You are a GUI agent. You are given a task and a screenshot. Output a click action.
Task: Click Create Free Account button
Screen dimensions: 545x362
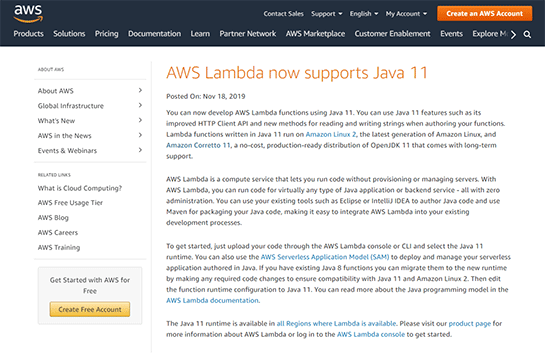pos(90,309)
